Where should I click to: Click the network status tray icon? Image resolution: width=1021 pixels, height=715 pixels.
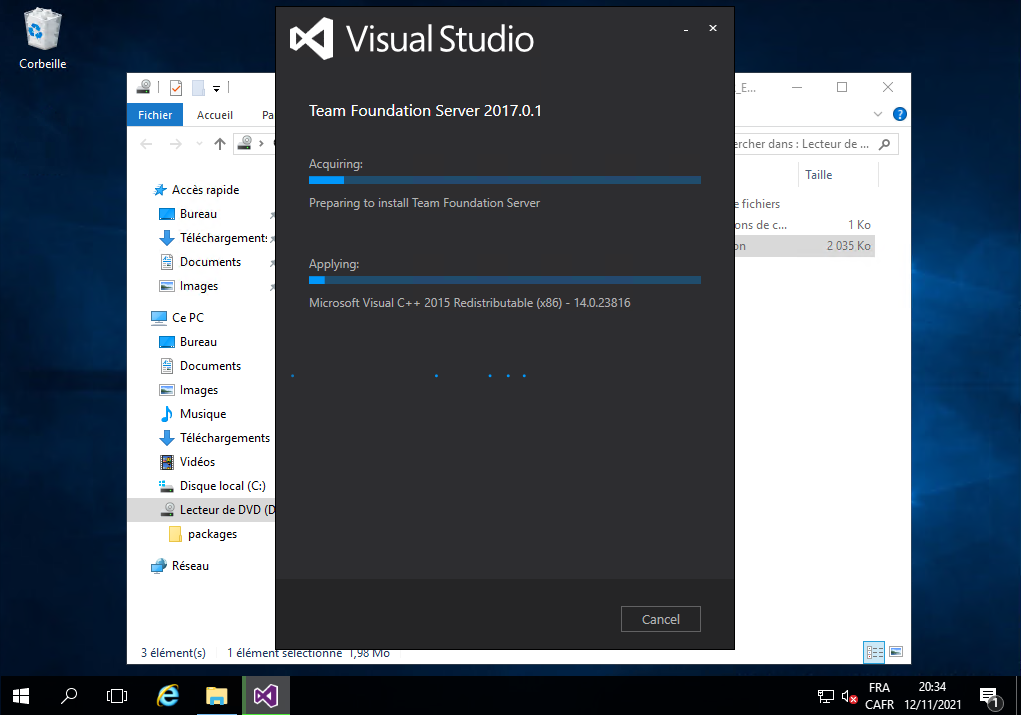(826, 696)
